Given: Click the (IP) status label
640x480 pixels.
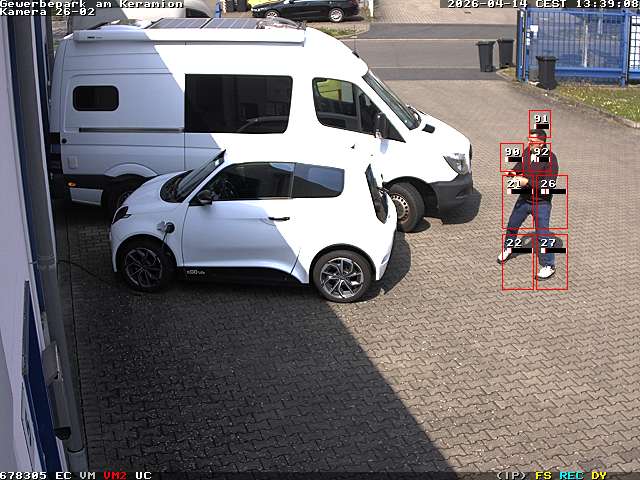Looking at the screenshot, I should (x=511, y=475).
